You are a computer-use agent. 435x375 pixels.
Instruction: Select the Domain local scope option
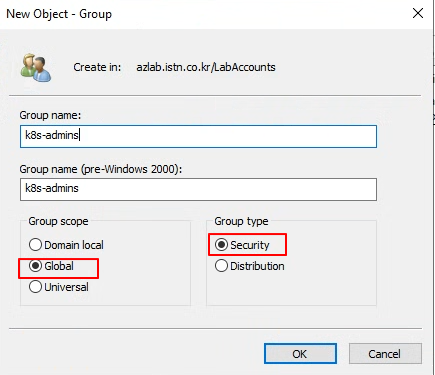click(x=66, y=245)
